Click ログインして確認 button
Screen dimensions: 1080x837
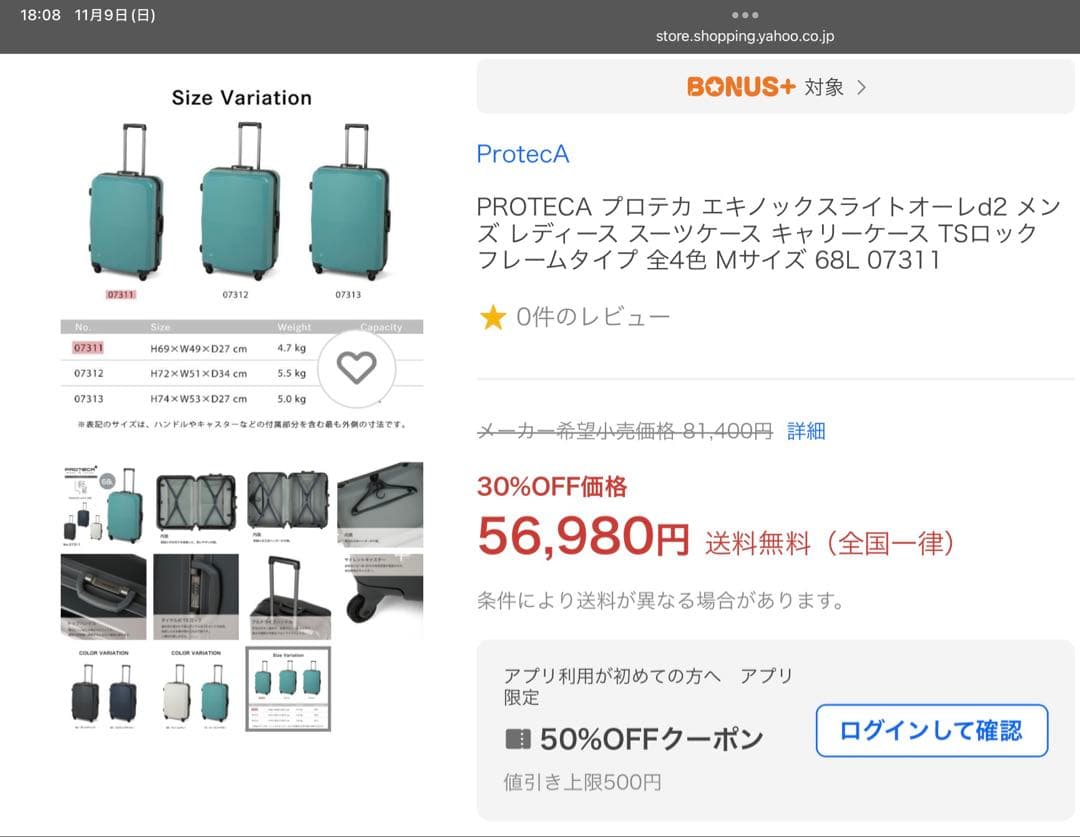pyautogui.click(x=931, y=731)
